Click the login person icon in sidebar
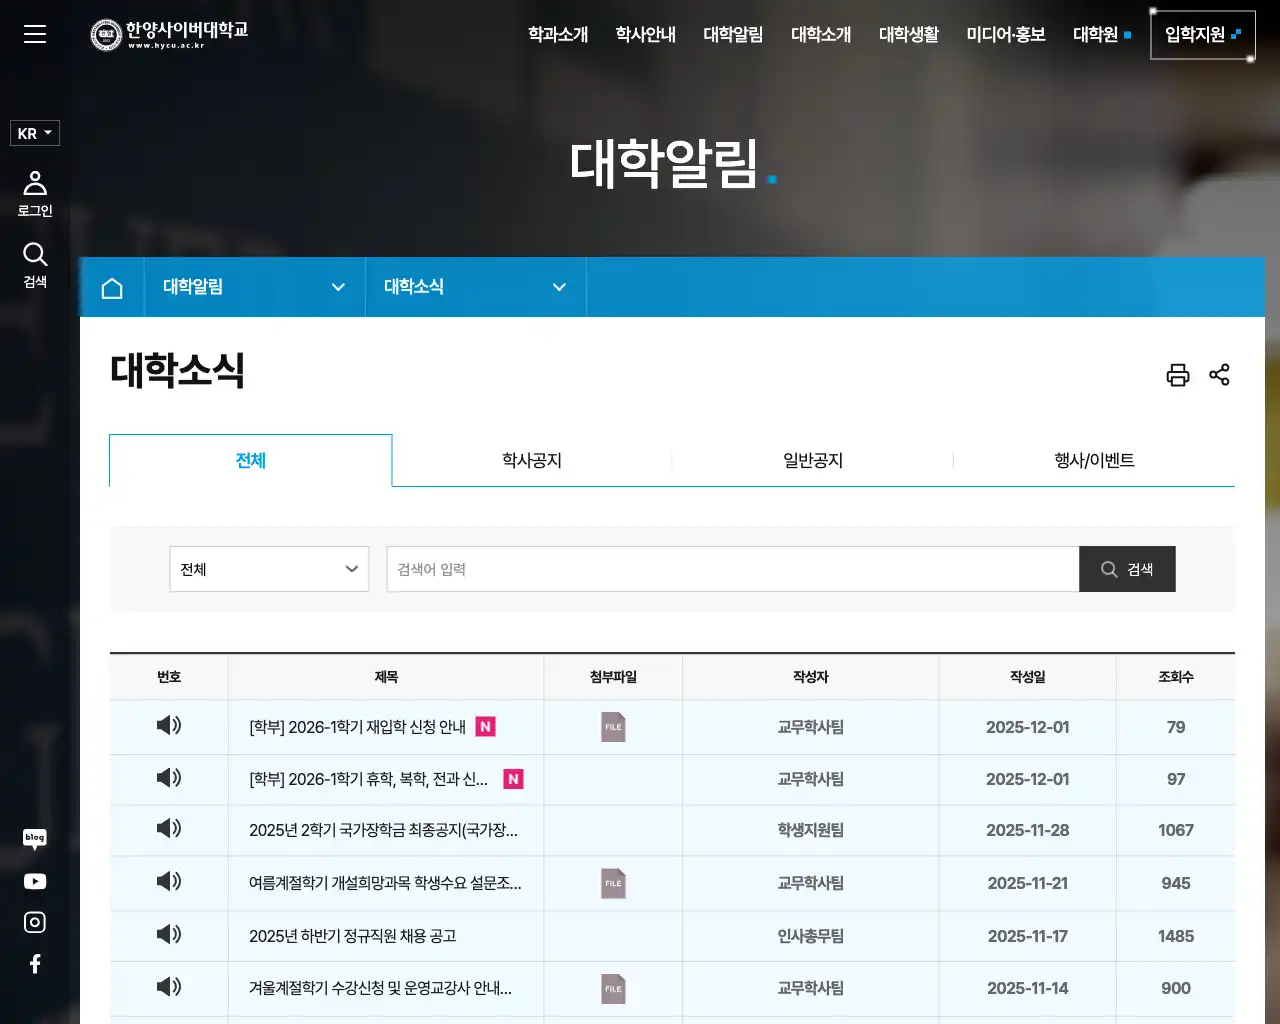This screenshot has width=1280, height=1024. pos(34,182)
